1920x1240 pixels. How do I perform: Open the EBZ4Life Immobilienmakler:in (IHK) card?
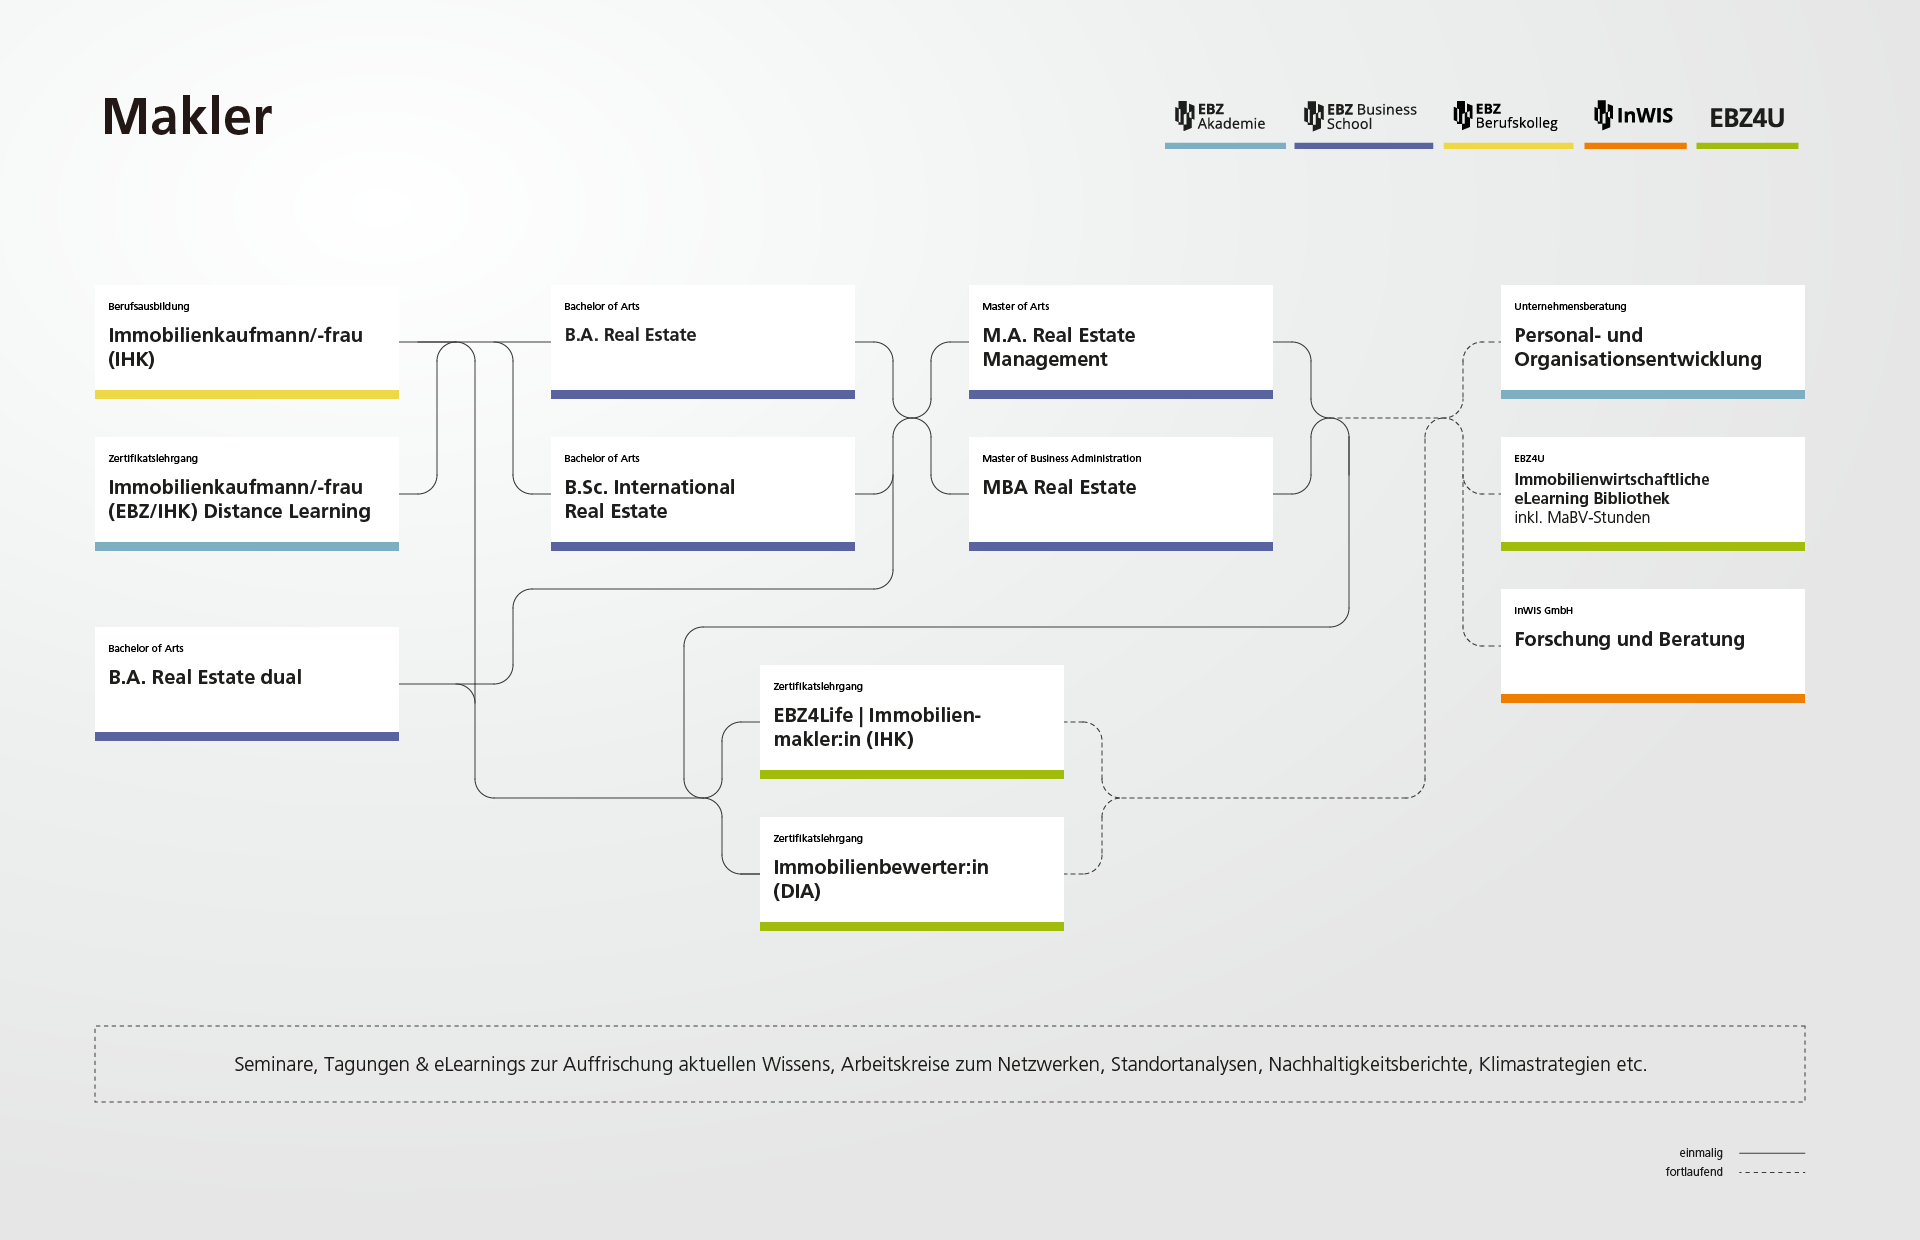(x=912, y=722)
